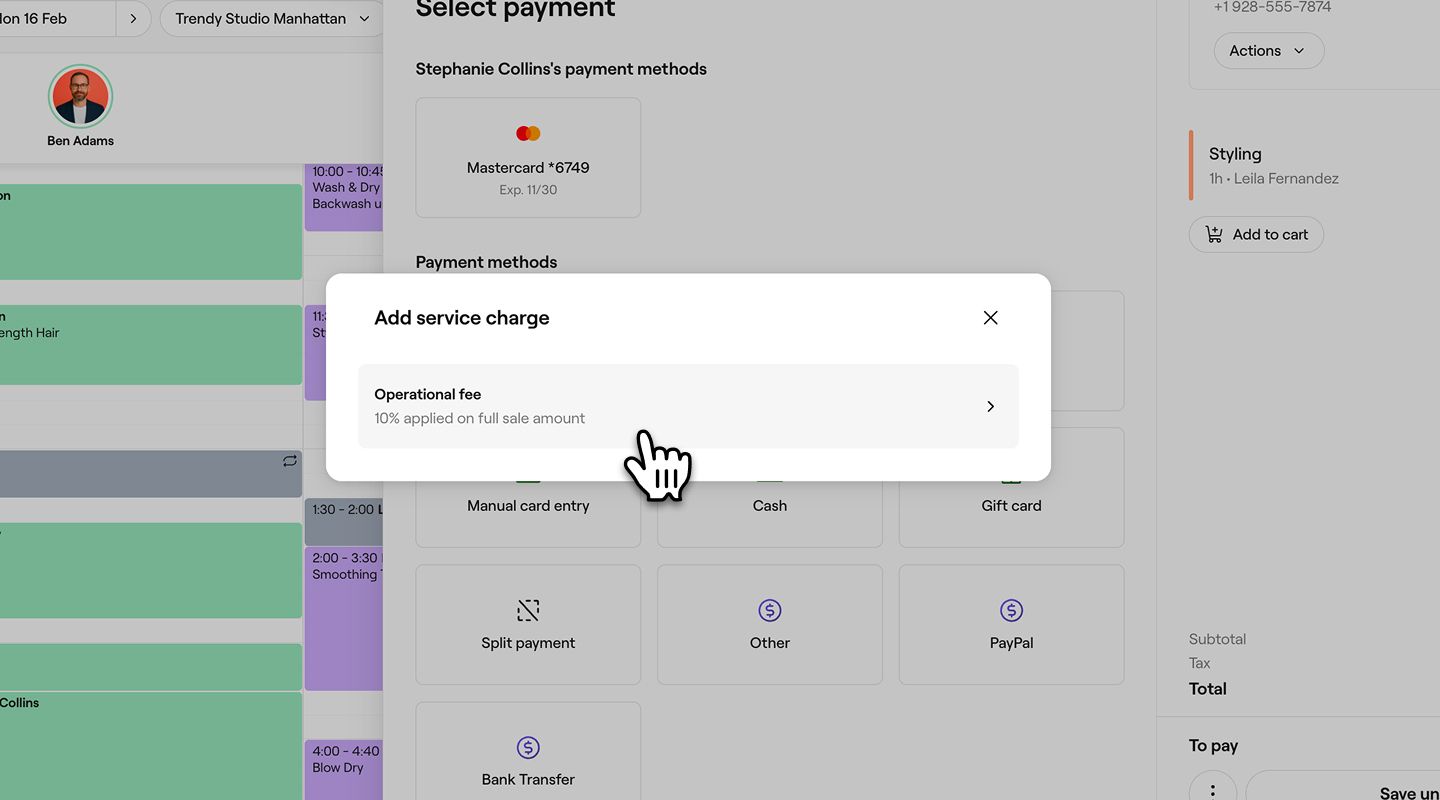Screen dimensions: 1440x800
Task: Expand the Actions dropdown menu
Action: coord(1268,50)
